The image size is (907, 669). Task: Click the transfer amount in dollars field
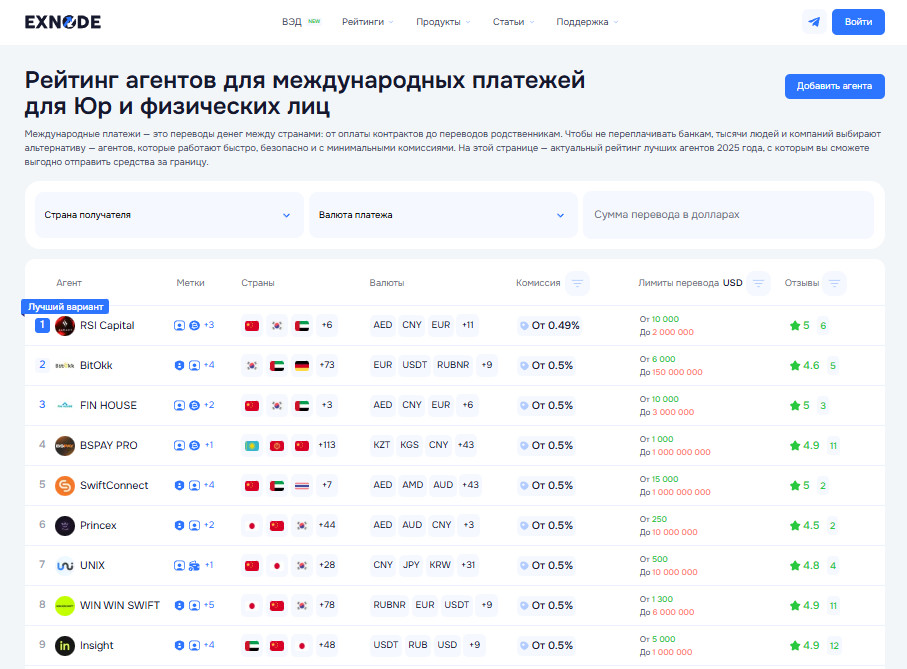point(727,215)
